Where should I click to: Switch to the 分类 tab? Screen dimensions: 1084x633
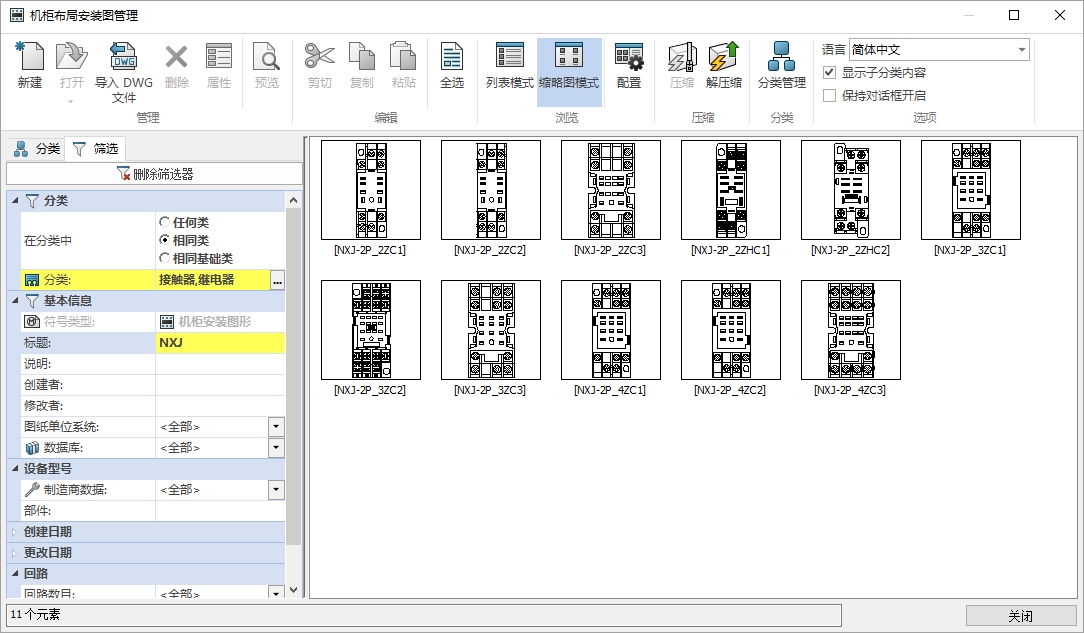[x=37, y=149]
